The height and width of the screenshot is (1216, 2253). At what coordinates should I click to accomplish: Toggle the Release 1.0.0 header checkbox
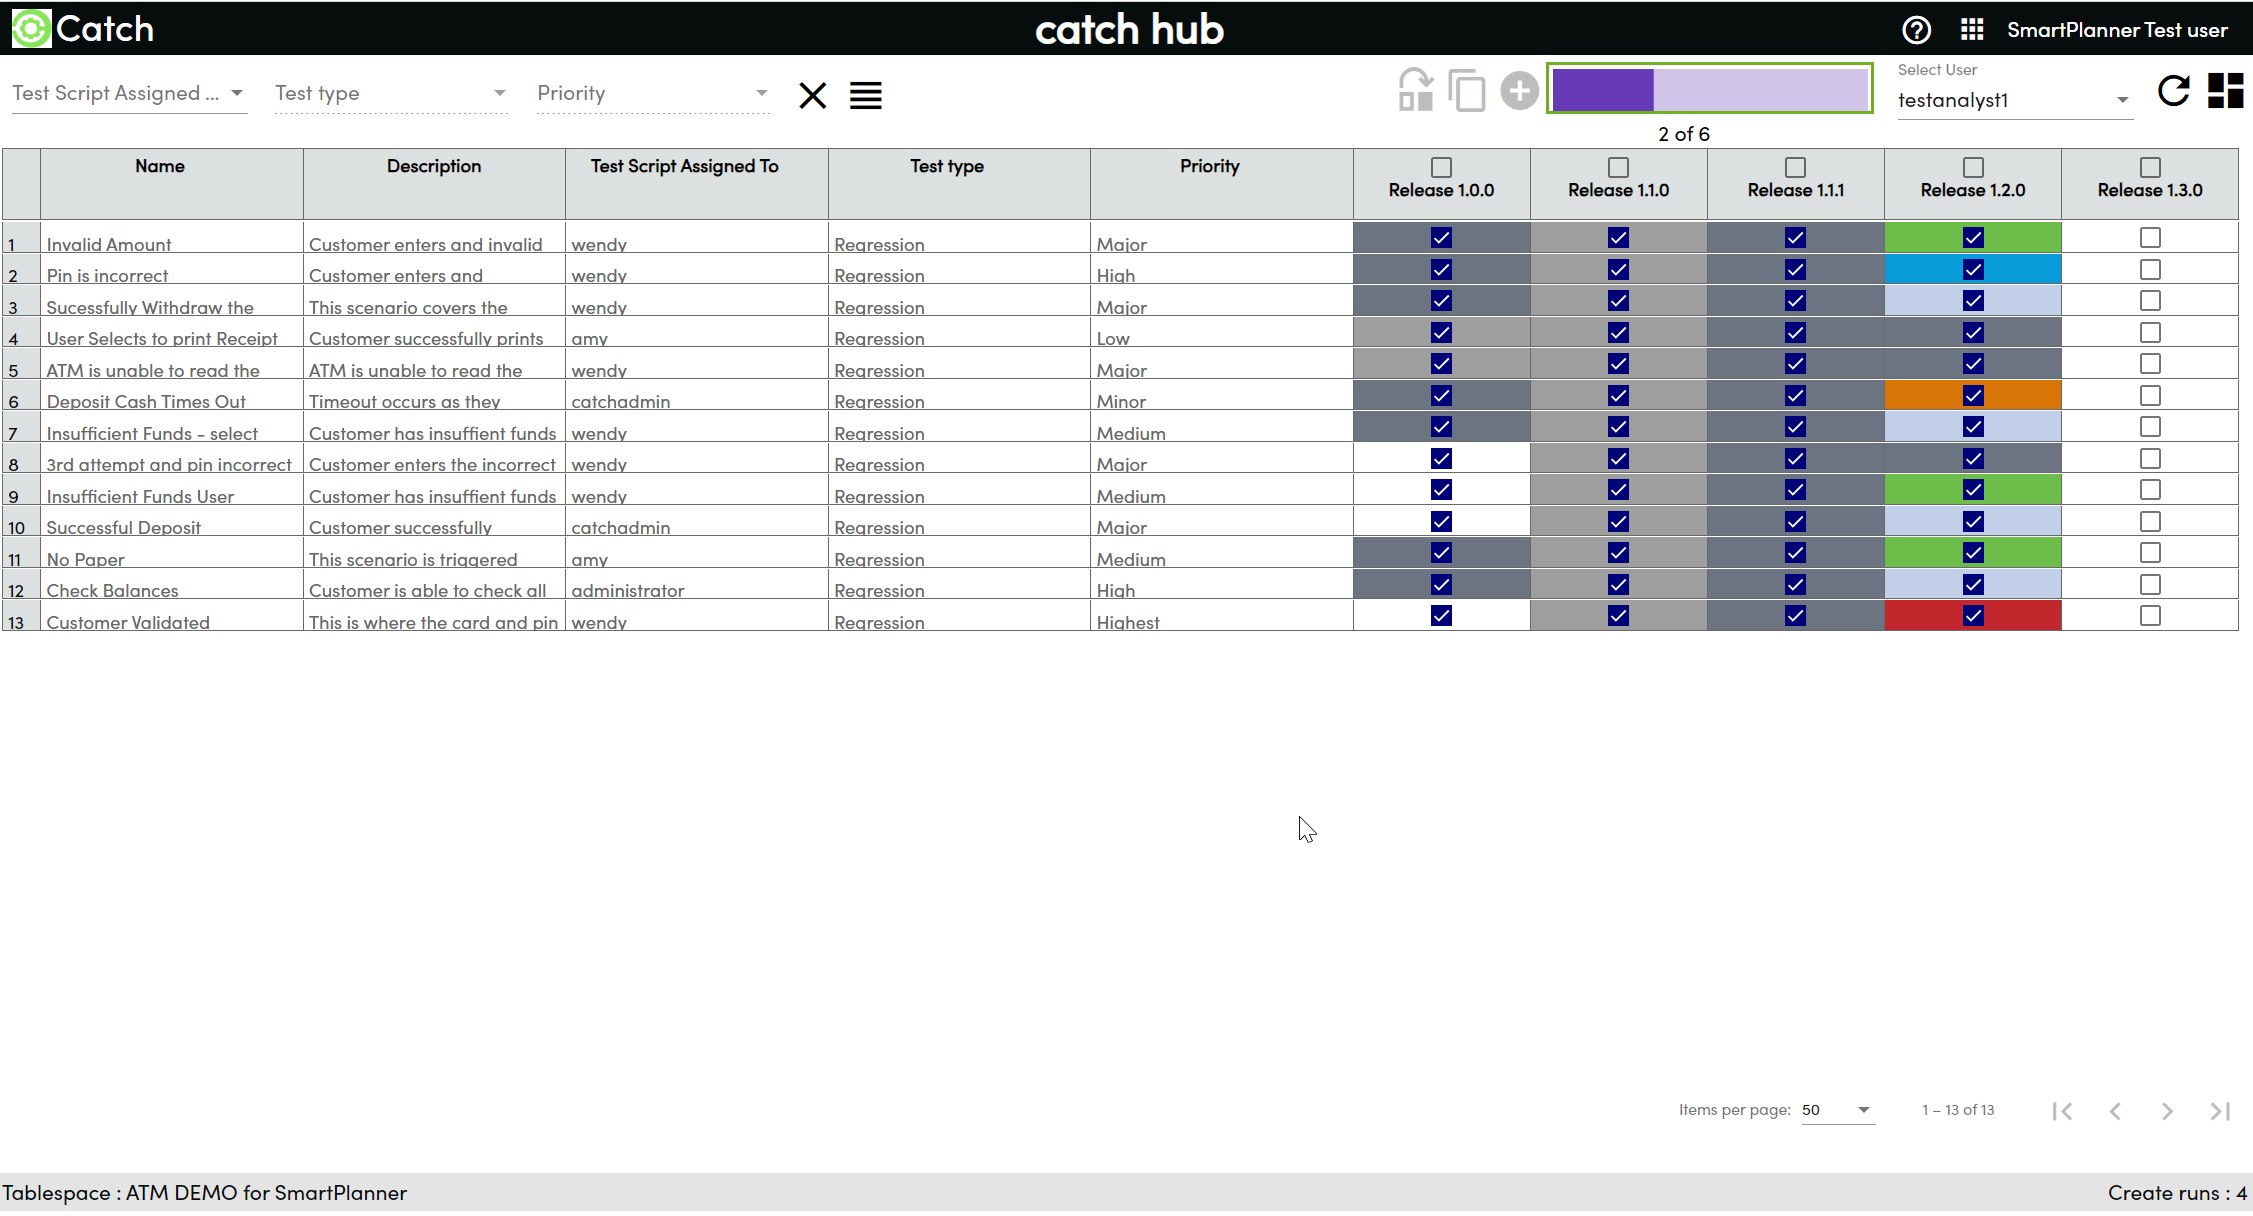[1440, 167]
